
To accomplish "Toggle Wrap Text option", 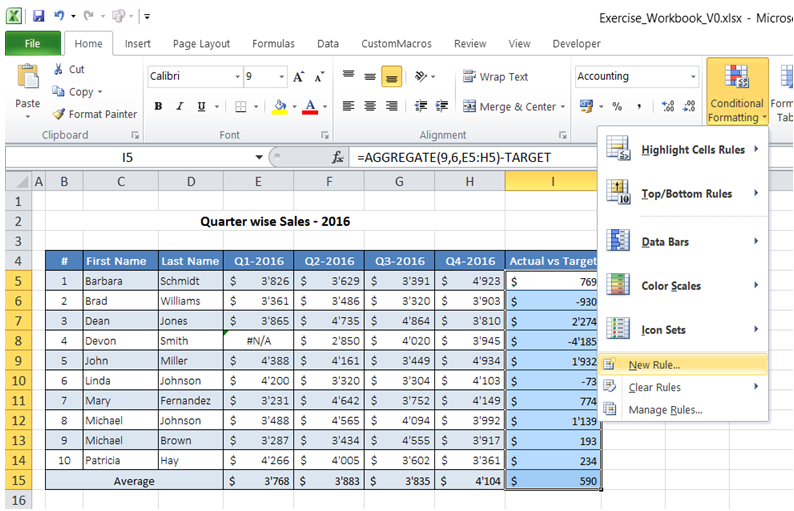I will [496, 77].
